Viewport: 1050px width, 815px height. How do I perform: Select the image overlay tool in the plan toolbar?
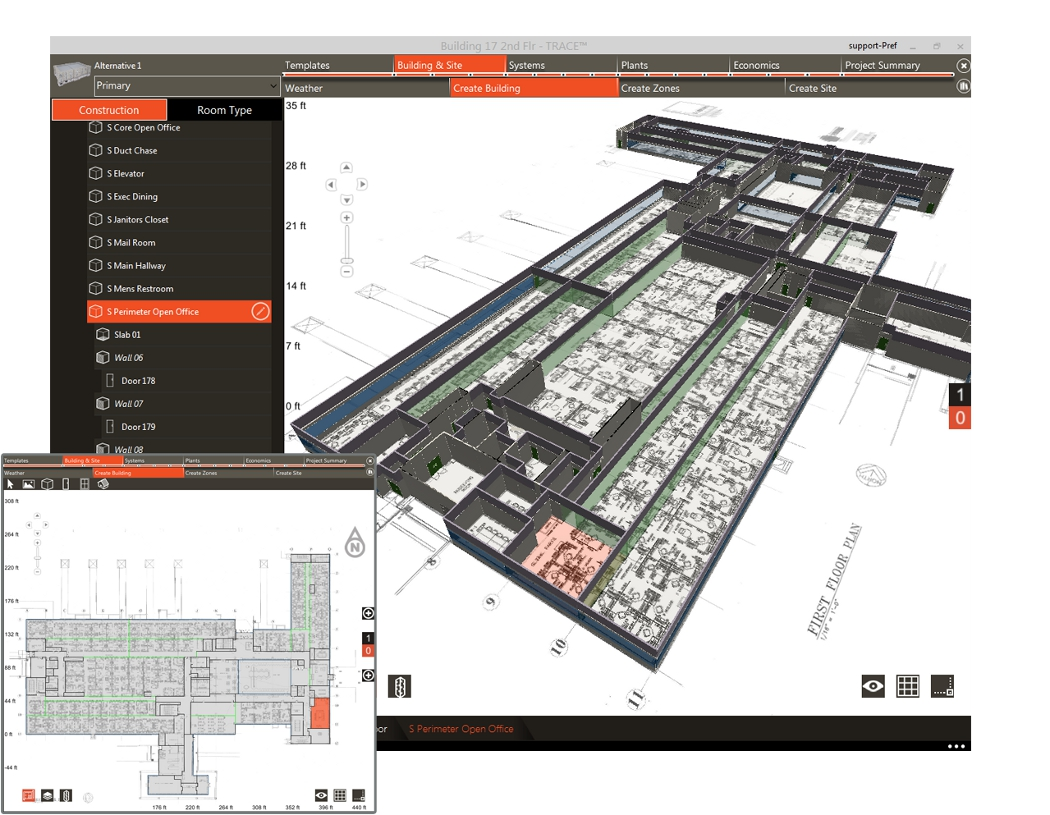28,484
